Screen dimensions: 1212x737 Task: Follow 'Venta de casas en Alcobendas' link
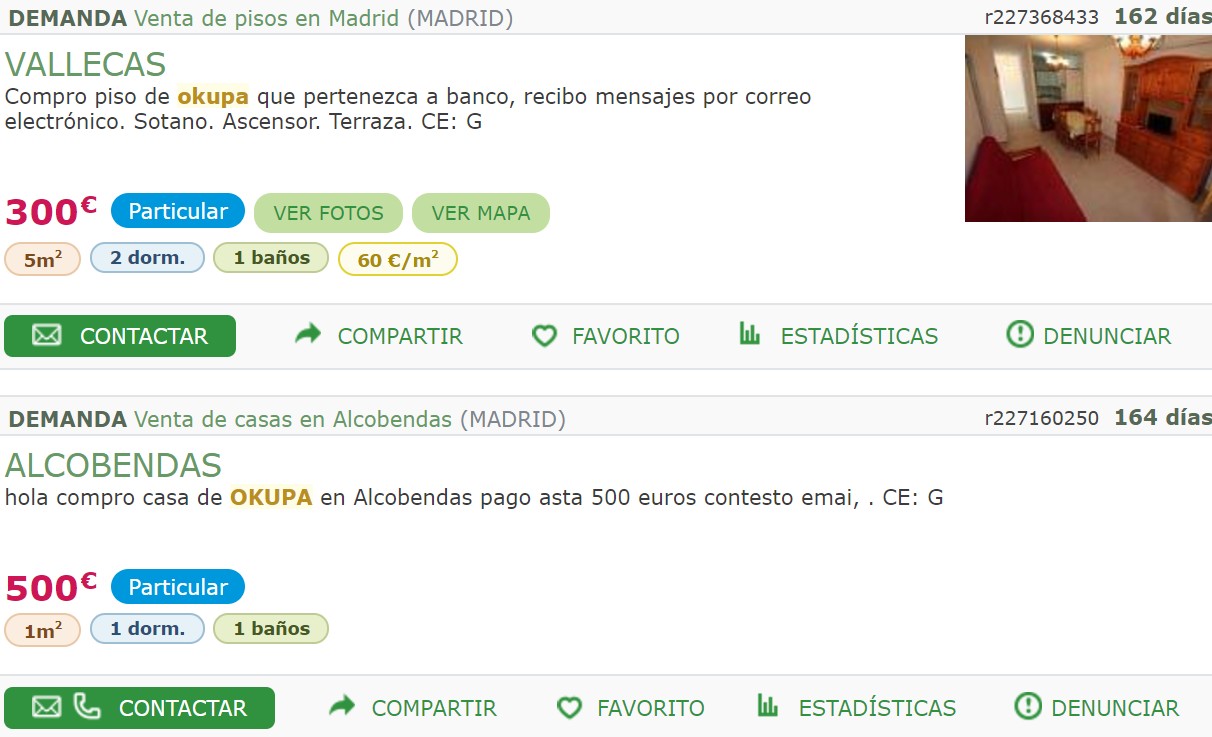coord(293,419)
